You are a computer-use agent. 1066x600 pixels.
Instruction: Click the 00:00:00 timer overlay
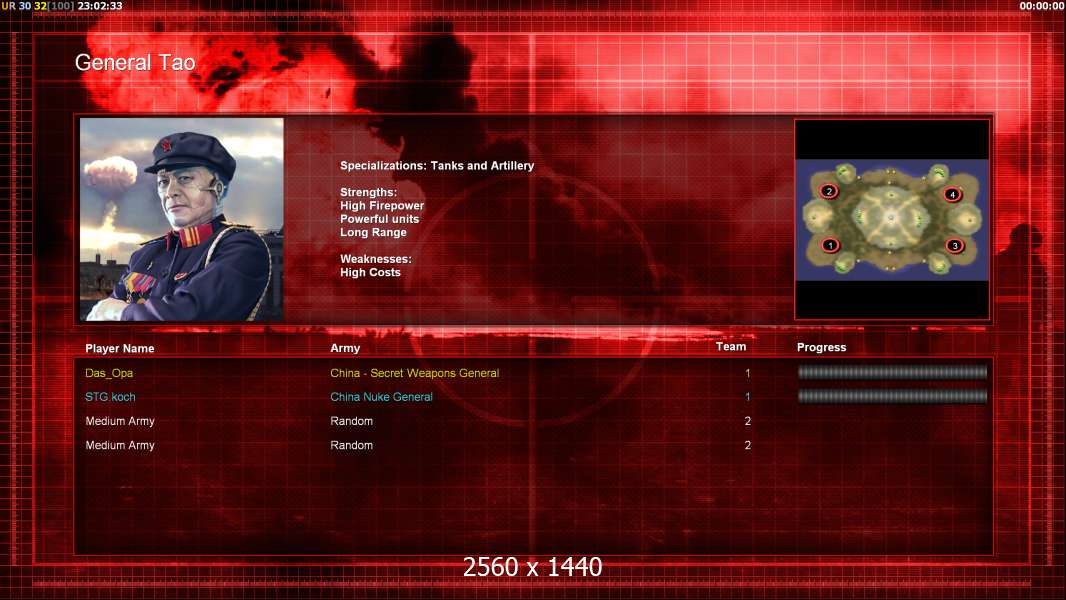(1042, 6)
